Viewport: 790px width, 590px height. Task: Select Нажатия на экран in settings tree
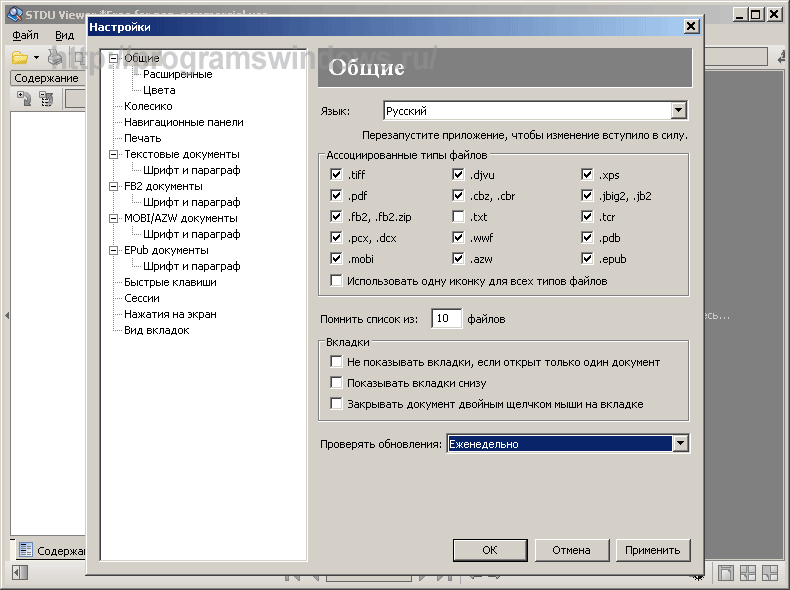coord(170,314)
